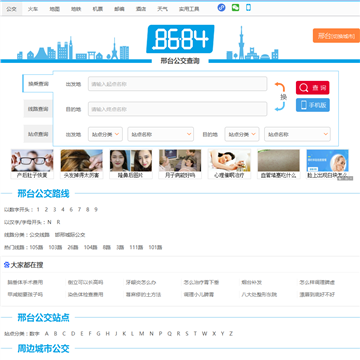Open stations starting with letter S
The image size is (360, 360).
coord(187,333)
